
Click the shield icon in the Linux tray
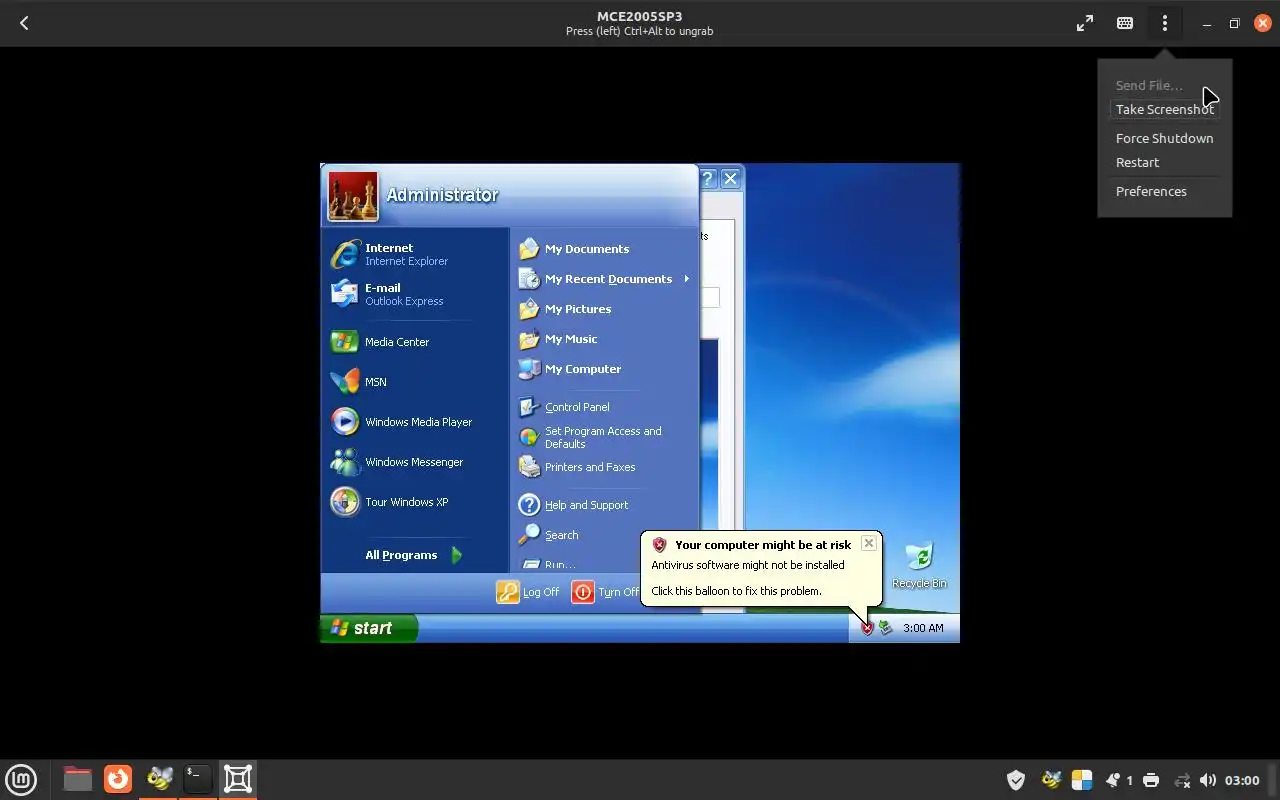pos(1016,780)
